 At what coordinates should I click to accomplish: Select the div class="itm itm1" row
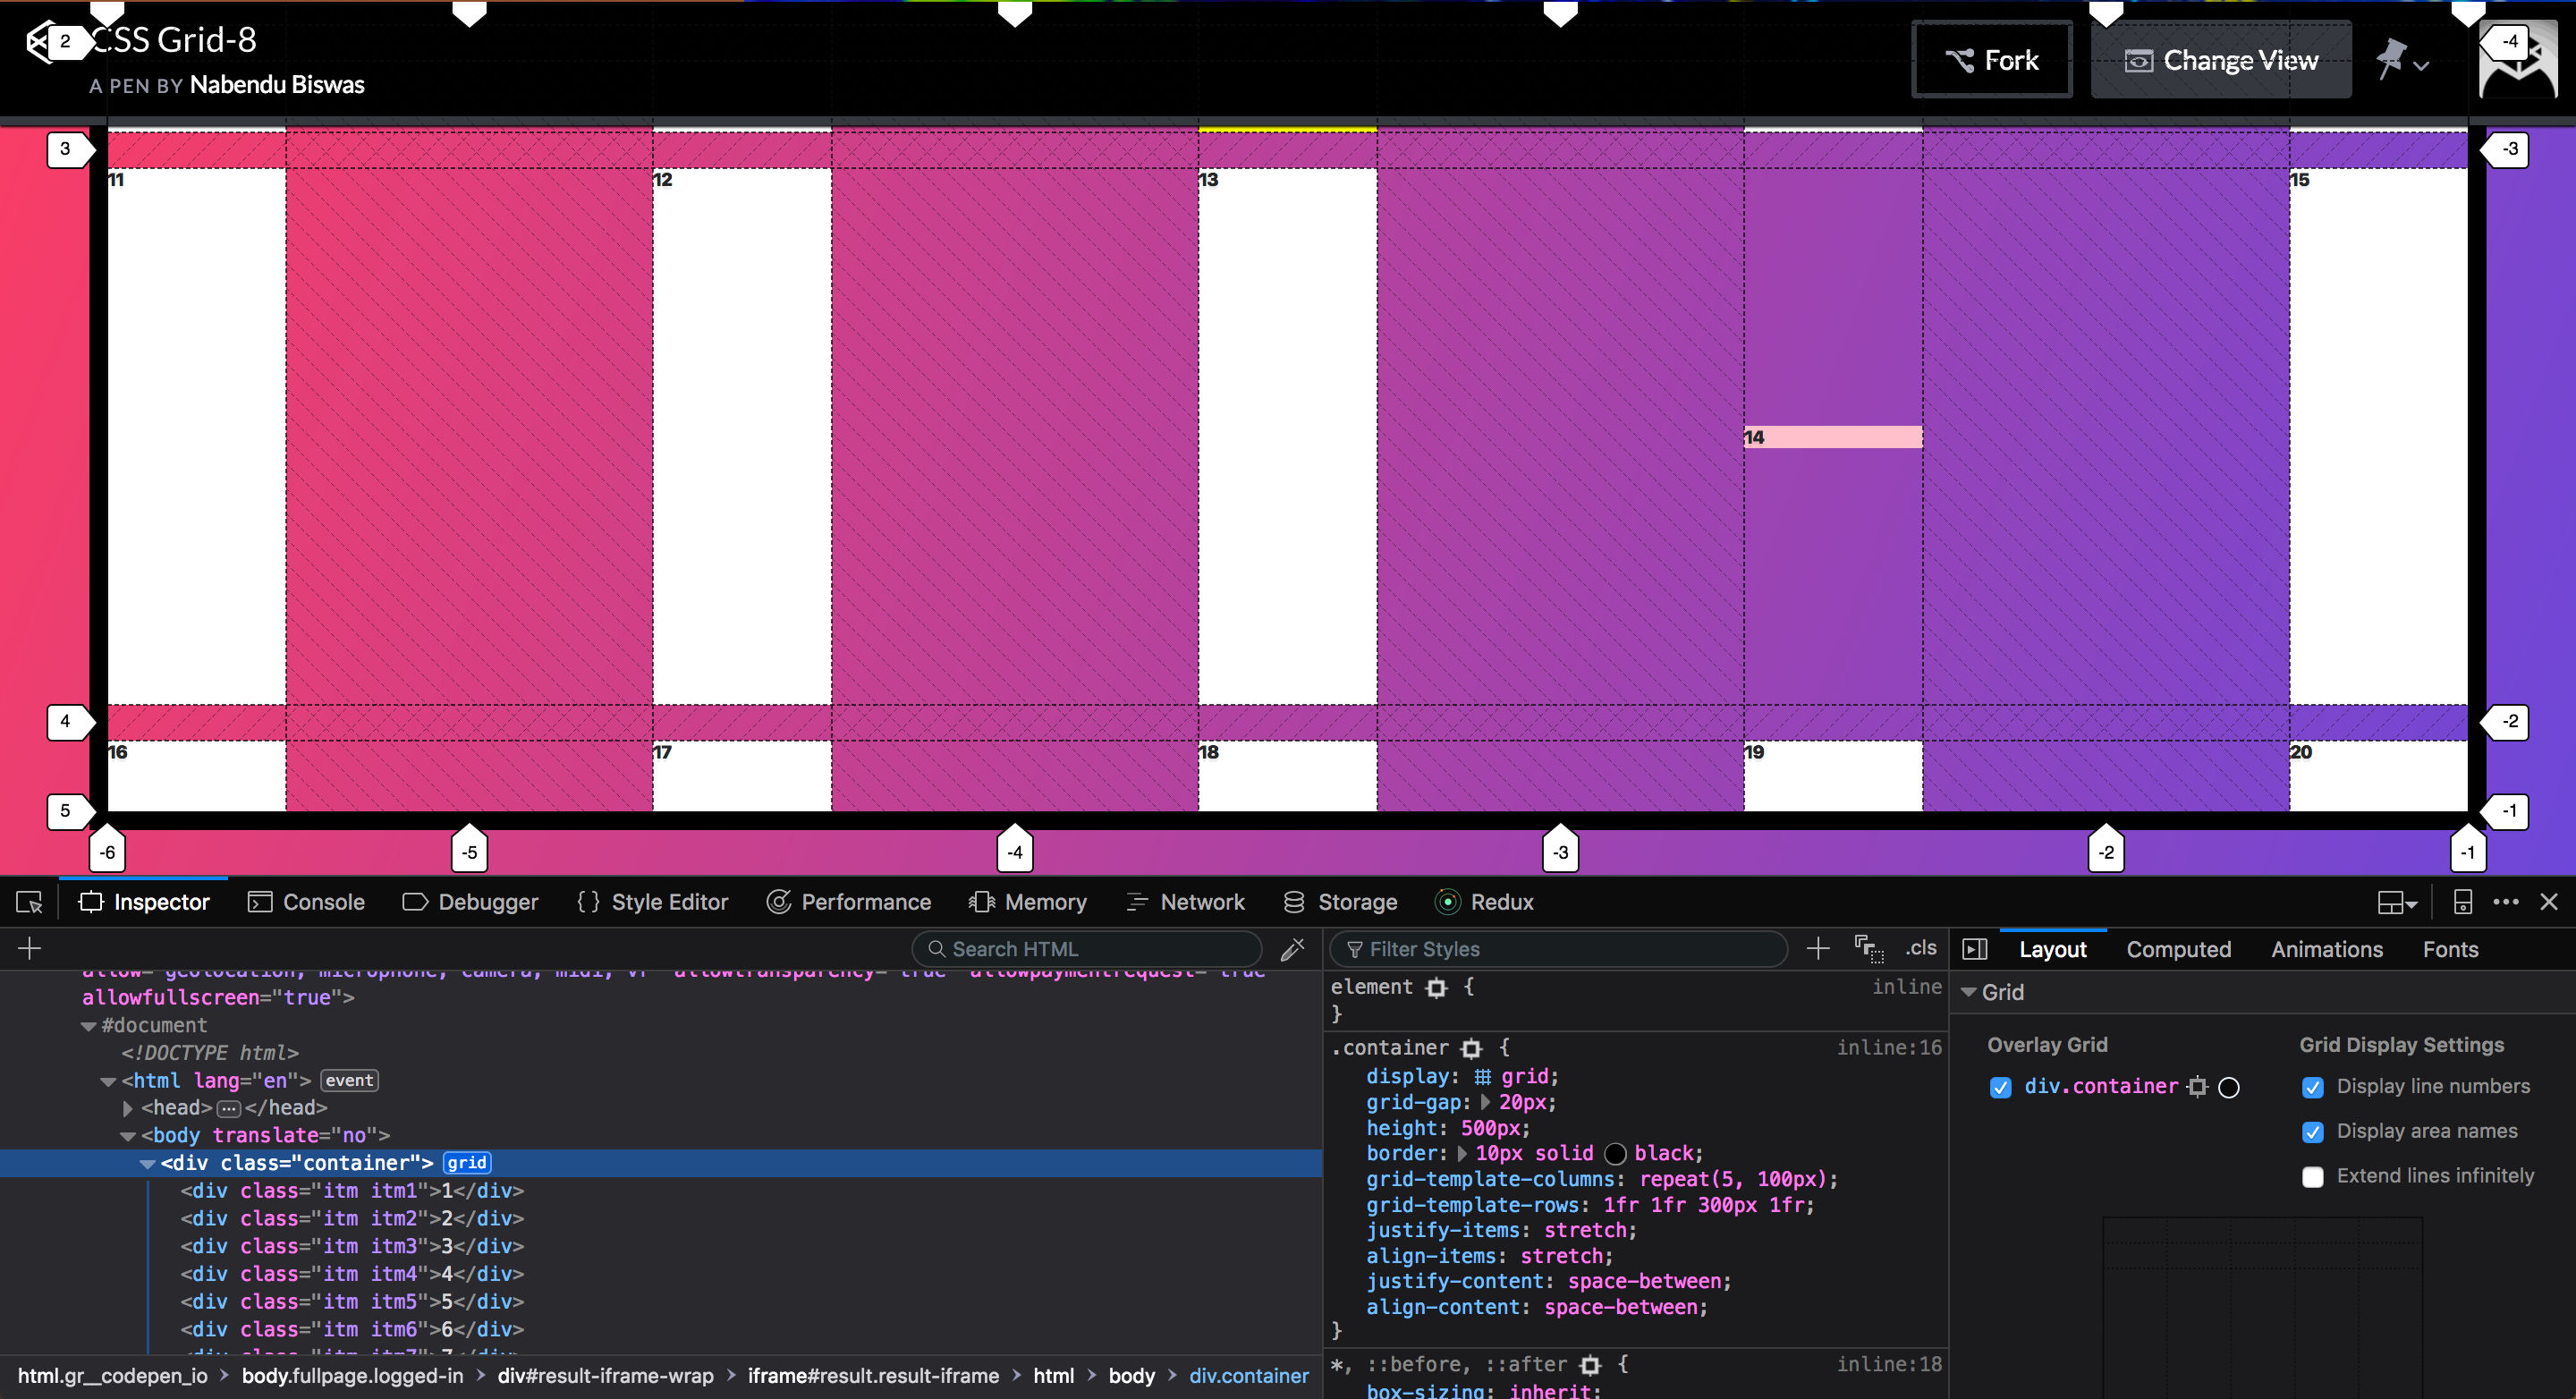point(661,1191)
